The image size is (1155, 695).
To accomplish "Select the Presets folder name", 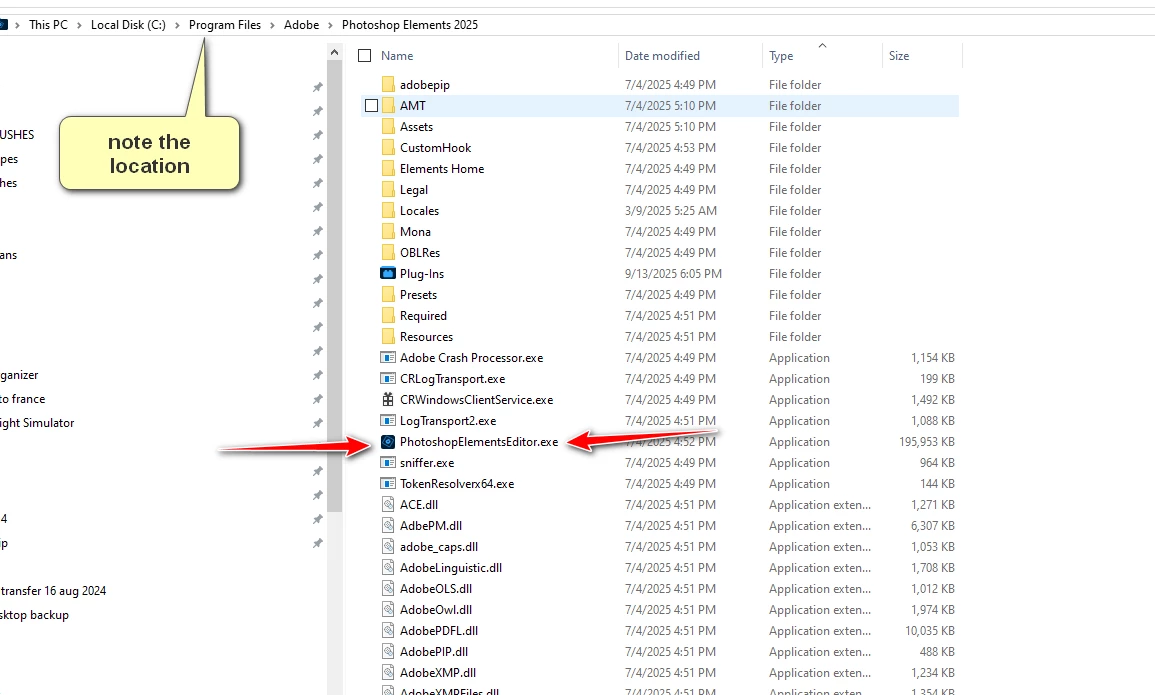I will pos(418,294).
